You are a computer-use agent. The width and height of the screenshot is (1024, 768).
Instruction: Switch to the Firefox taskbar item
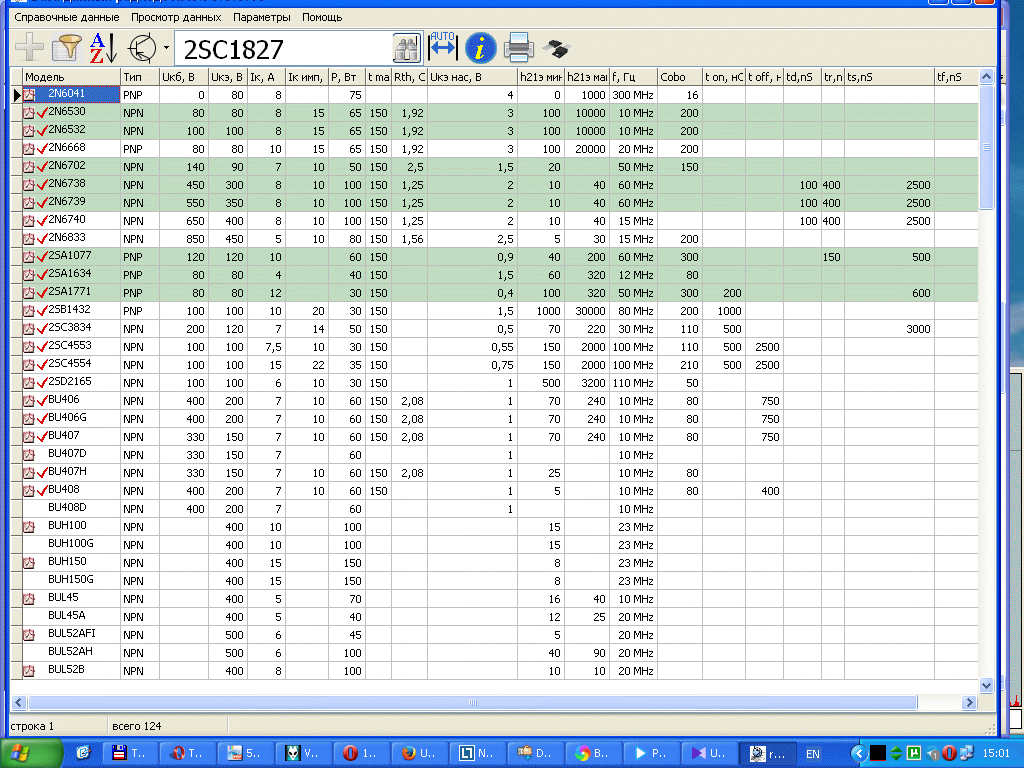click(x=419, y=753)
